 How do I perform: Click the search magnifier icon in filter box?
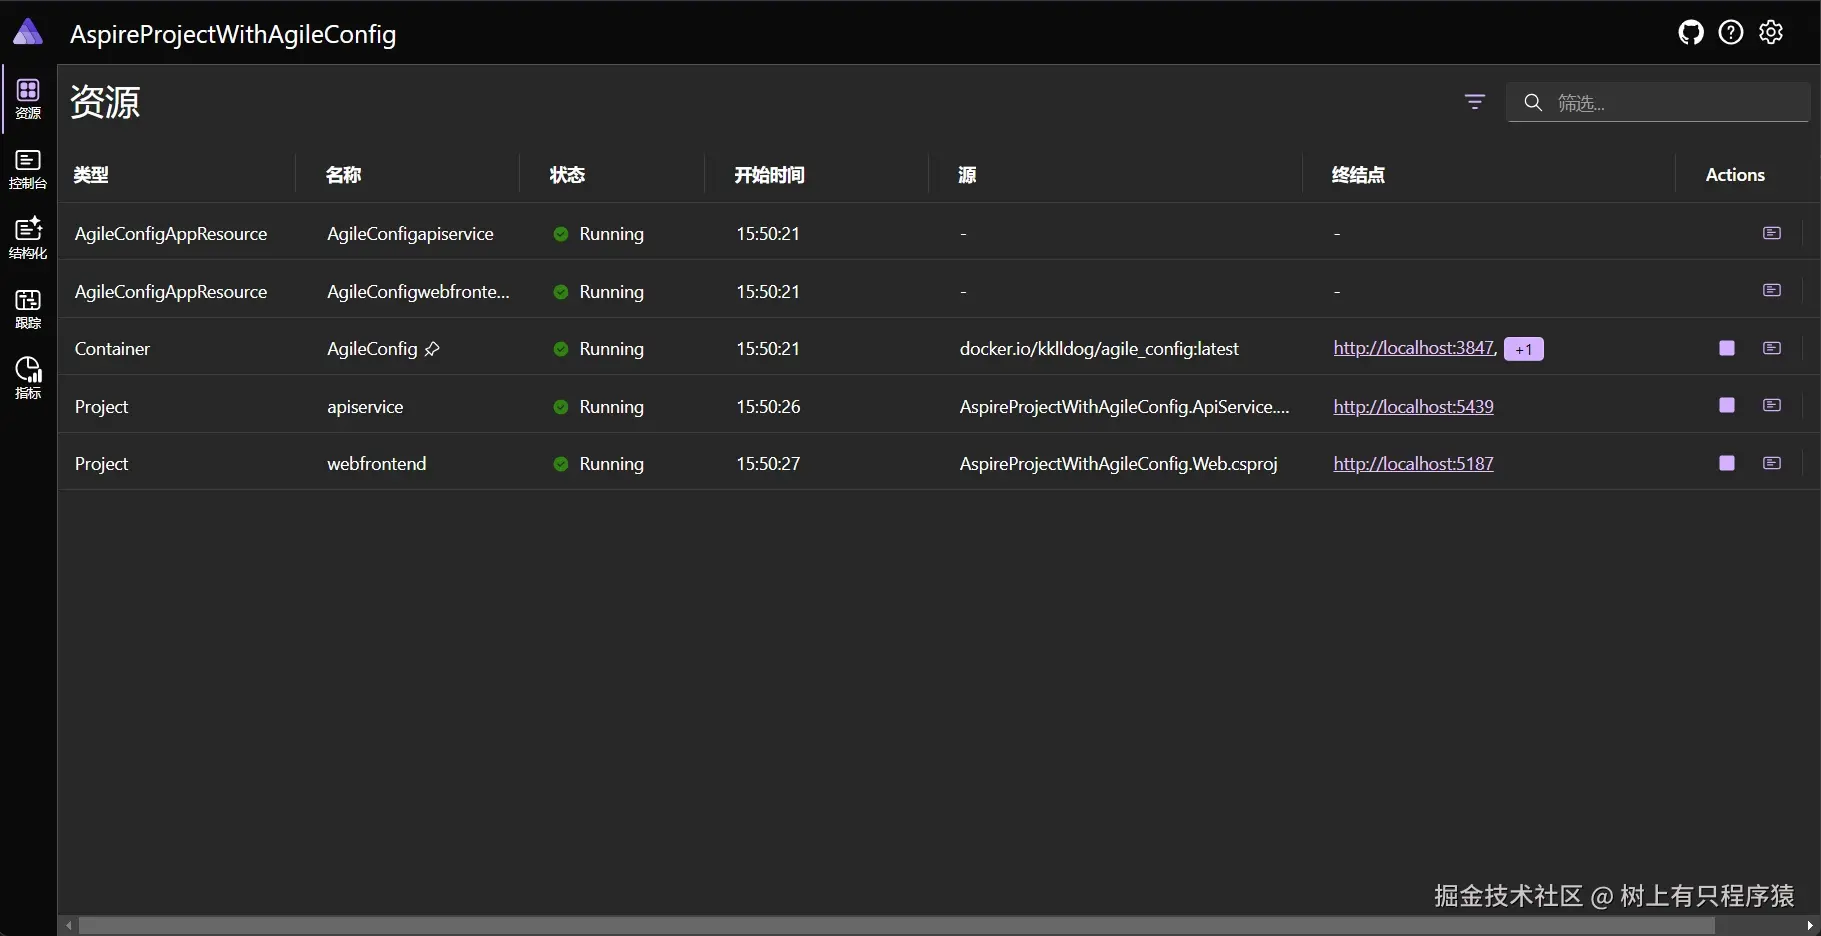coord(1533,102)
